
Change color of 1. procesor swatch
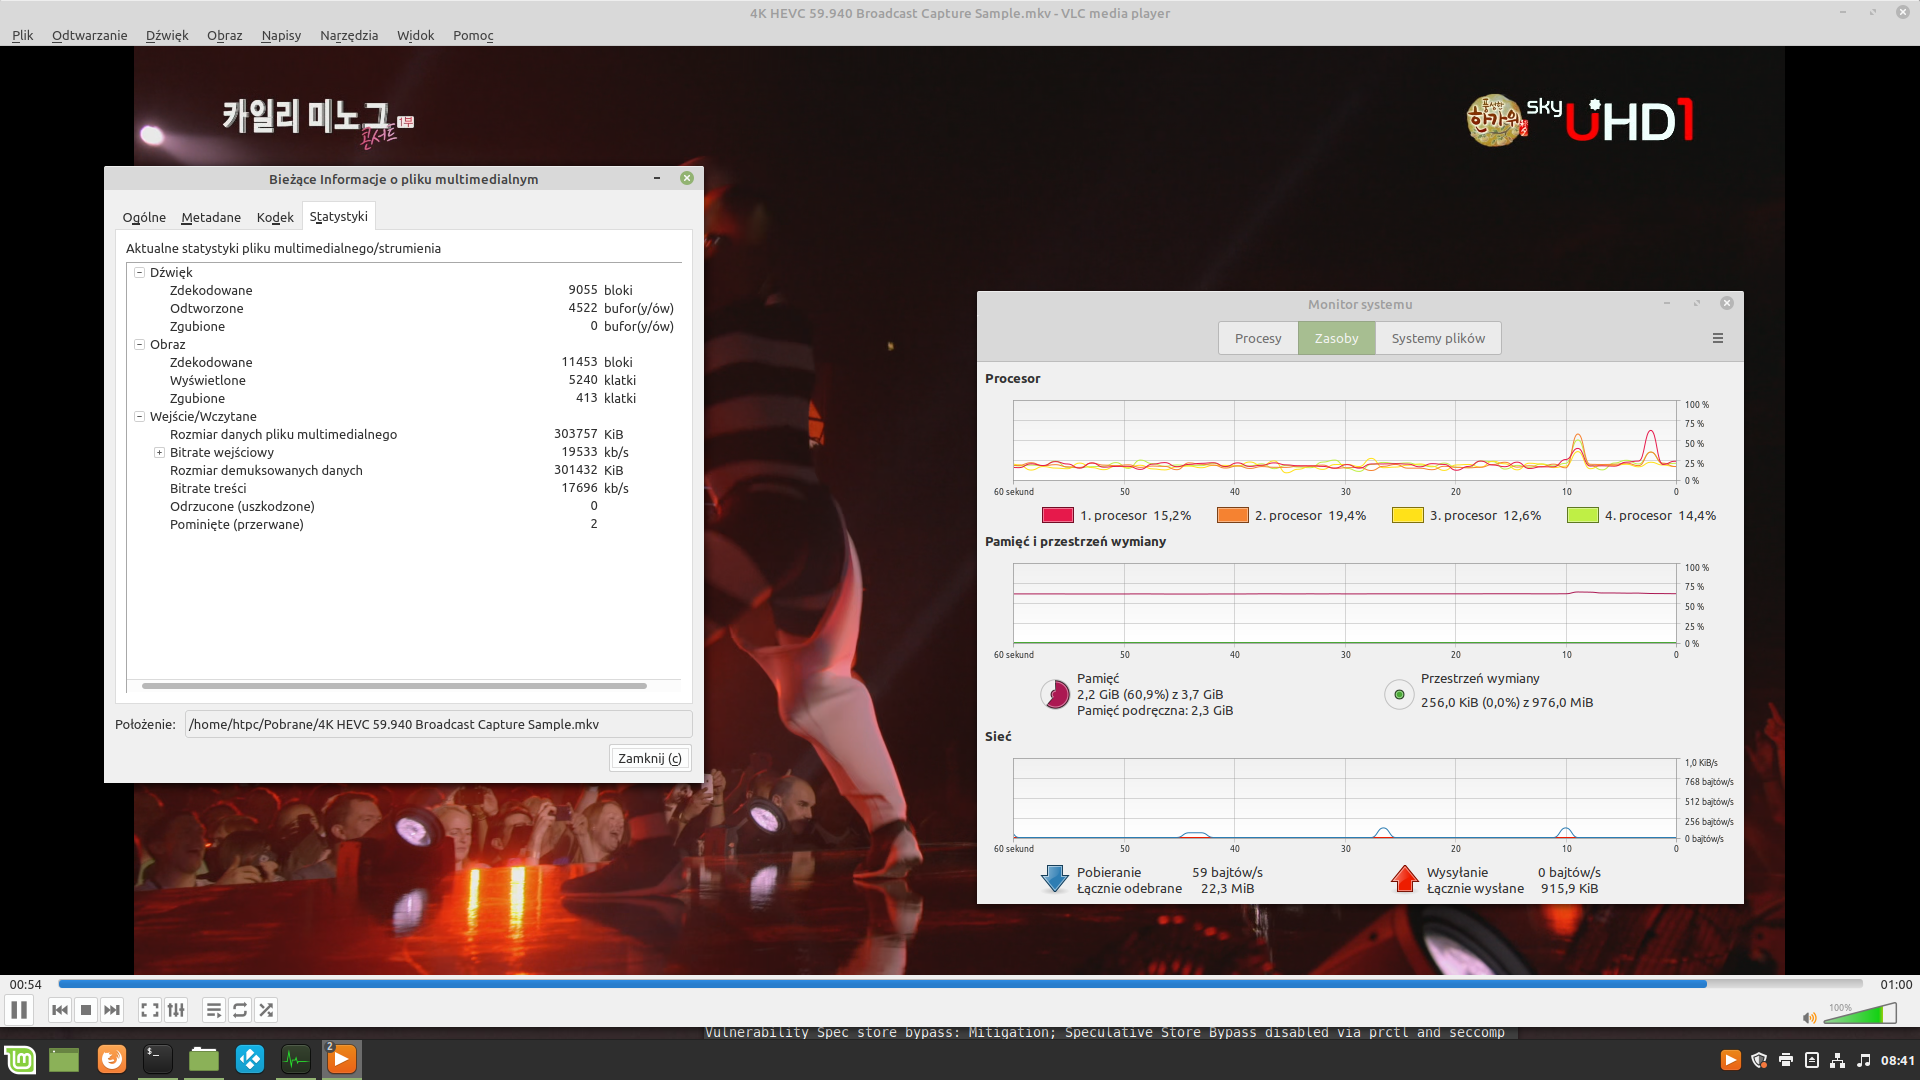[1058, 515]
